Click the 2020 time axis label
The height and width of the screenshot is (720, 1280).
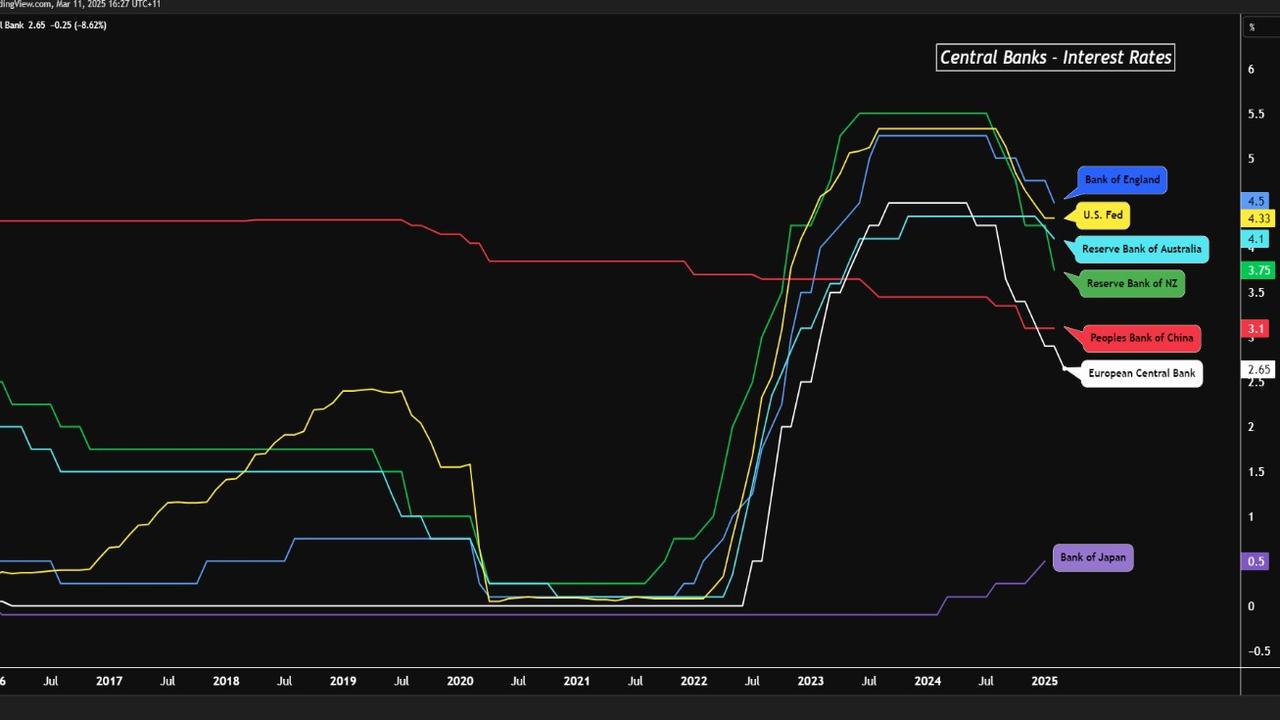pyautogui.click(x=460, y=681)
